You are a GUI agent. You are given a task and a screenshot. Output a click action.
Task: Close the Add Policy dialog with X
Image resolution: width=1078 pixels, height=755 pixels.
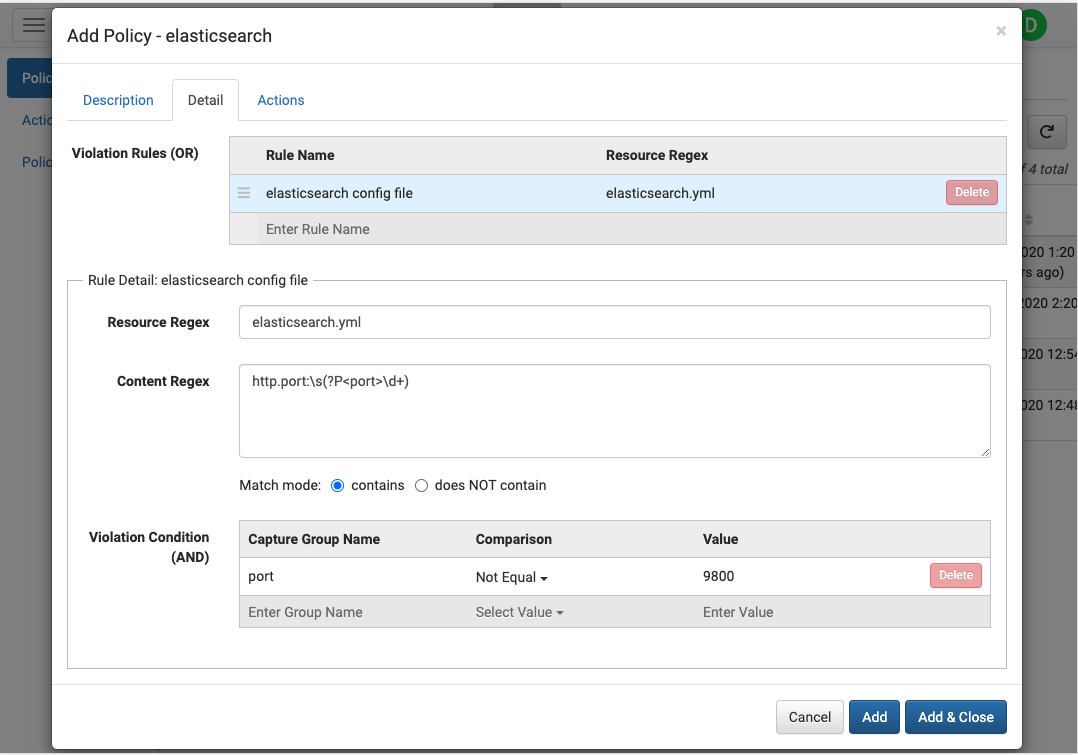(1001, 31)
